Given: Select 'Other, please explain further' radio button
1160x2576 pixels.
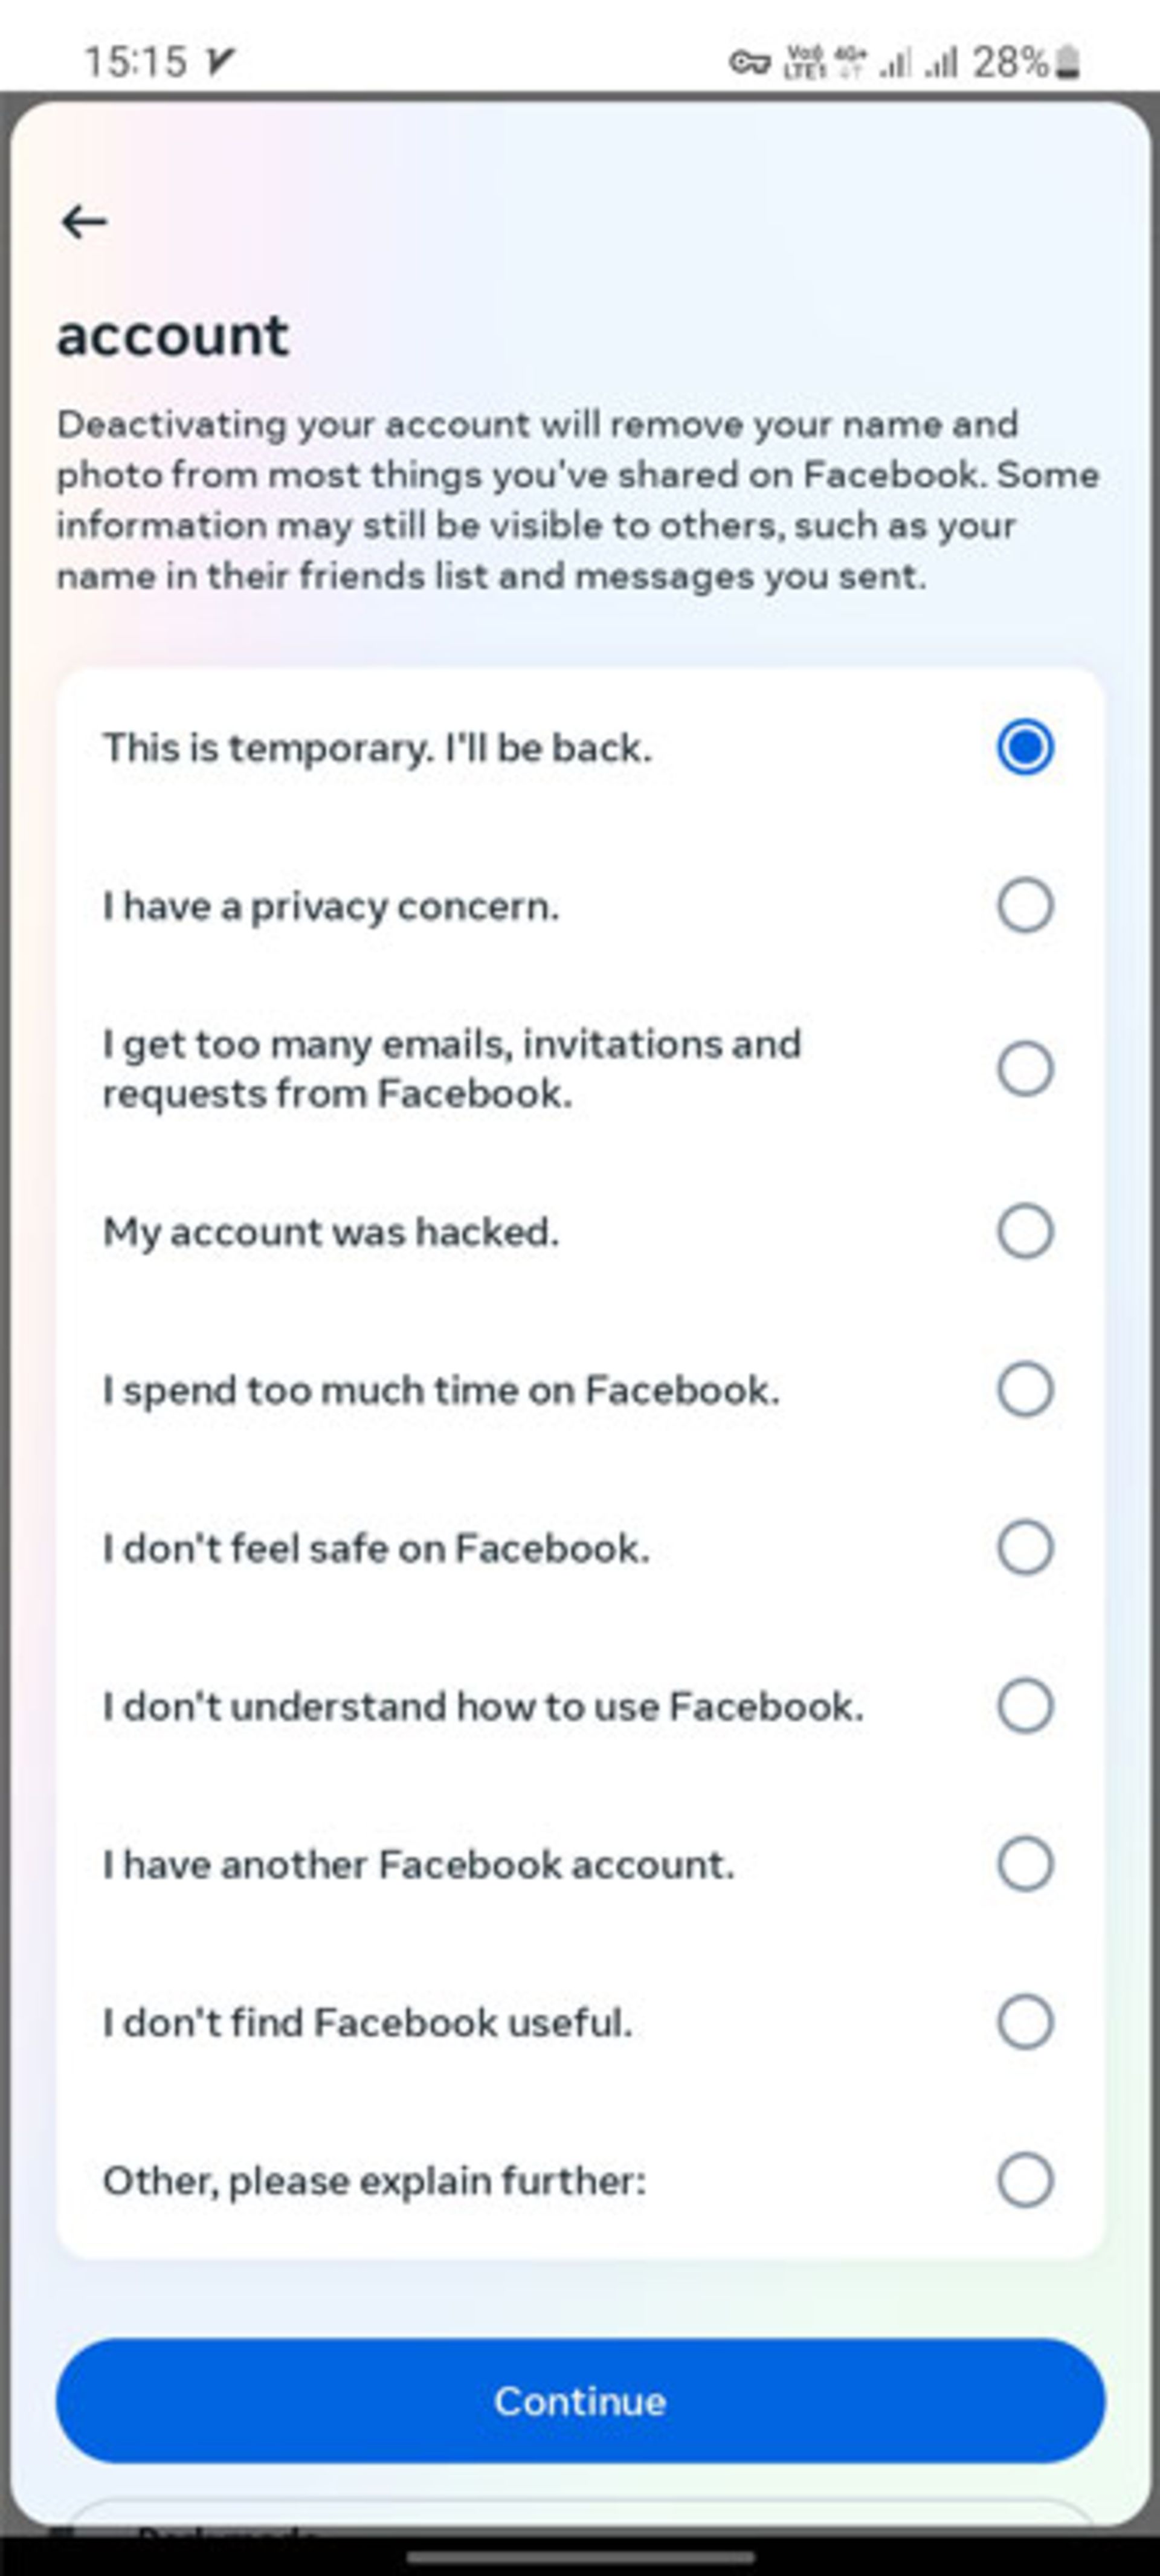Looking at the screenshot, I should pos(1024,2180).
